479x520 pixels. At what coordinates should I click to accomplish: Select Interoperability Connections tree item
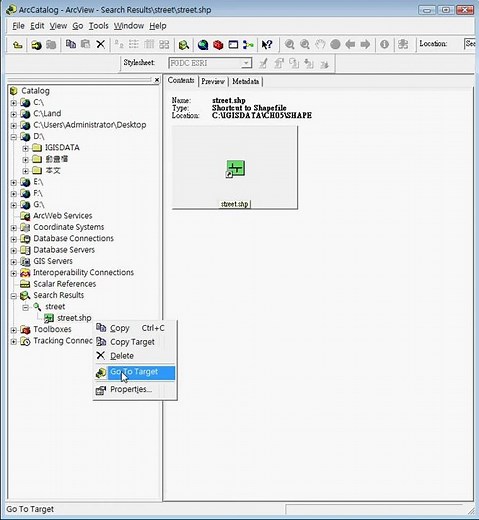tap(83, 273)
